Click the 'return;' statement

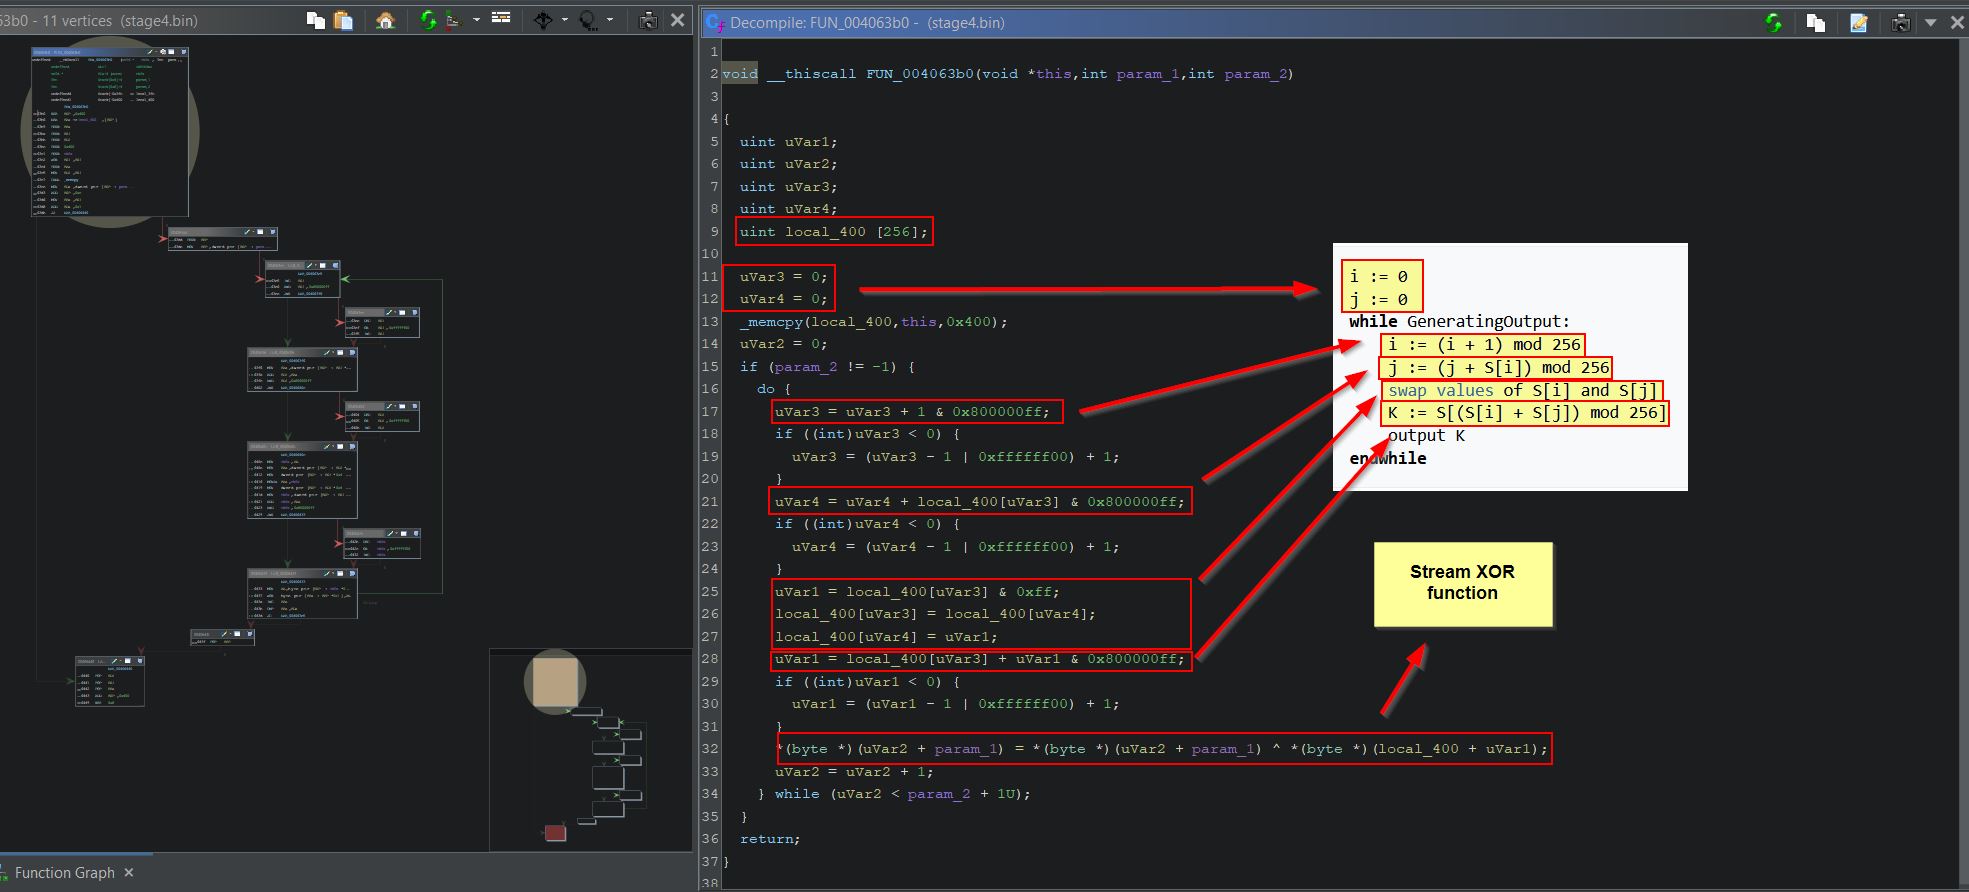tap(770, 839)
